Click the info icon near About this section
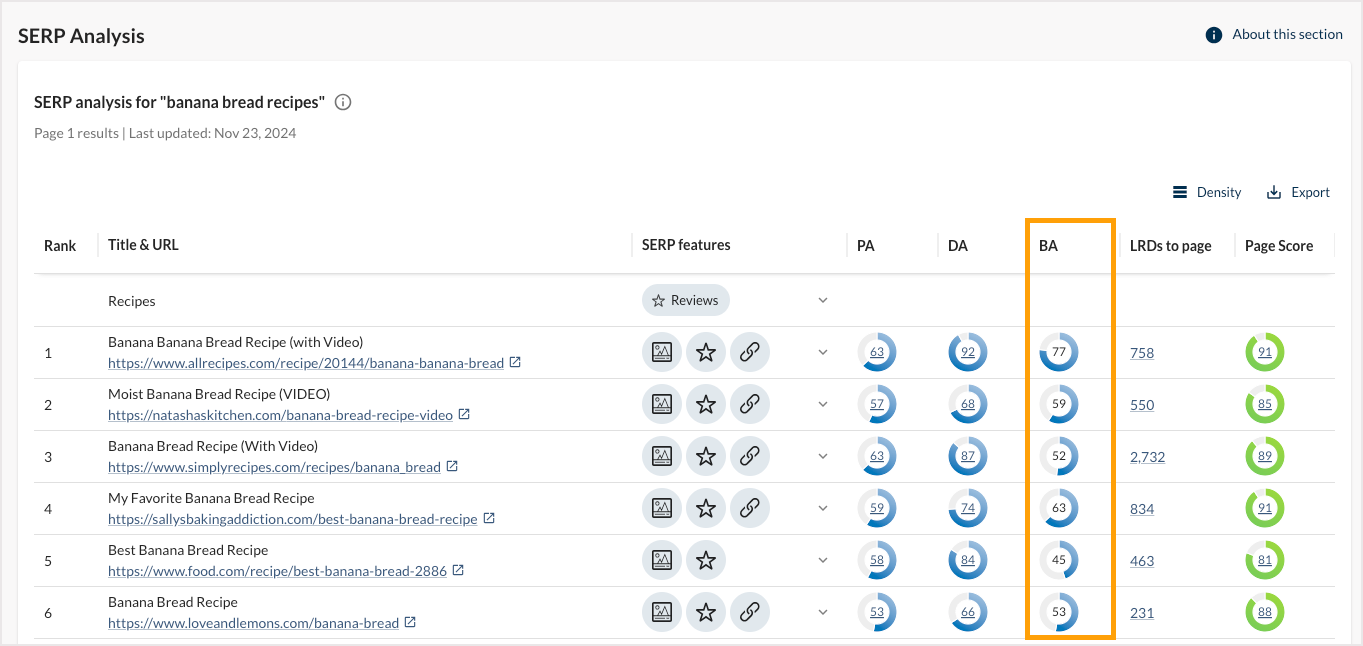The image size is (1363, 646). [x=1212, y=33]
